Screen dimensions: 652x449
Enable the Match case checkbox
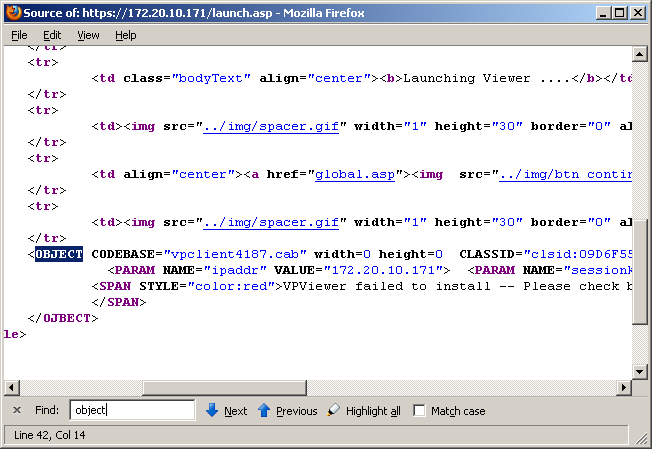coord(420,411)
